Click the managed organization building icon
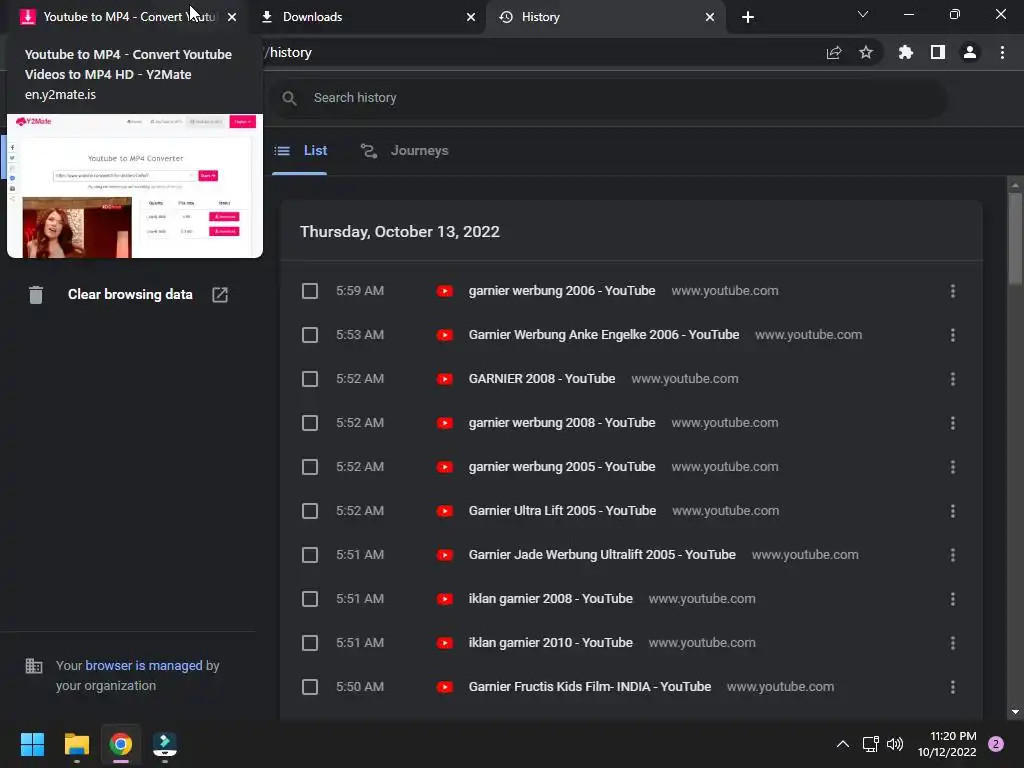This screenshot has height=768, width=1024. (34, 666)
